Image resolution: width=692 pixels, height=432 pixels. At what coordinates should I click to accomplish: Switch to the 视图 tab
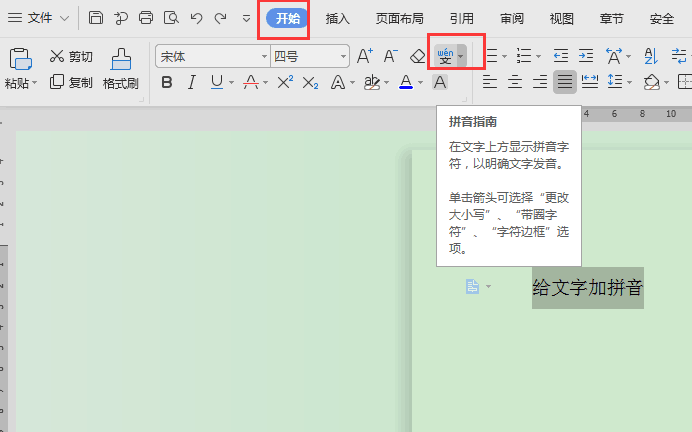(561, 19)
